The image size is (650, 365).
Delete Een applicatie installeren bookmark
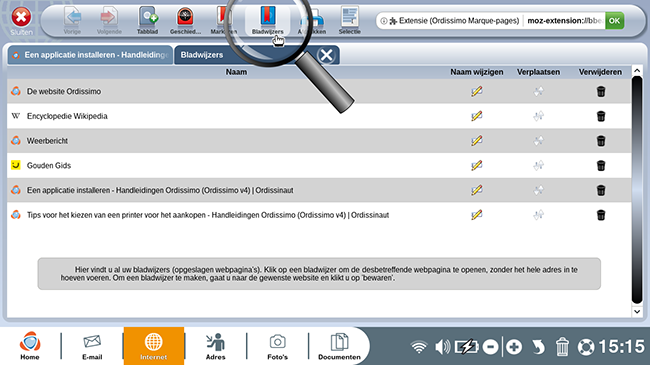[601, 190]
